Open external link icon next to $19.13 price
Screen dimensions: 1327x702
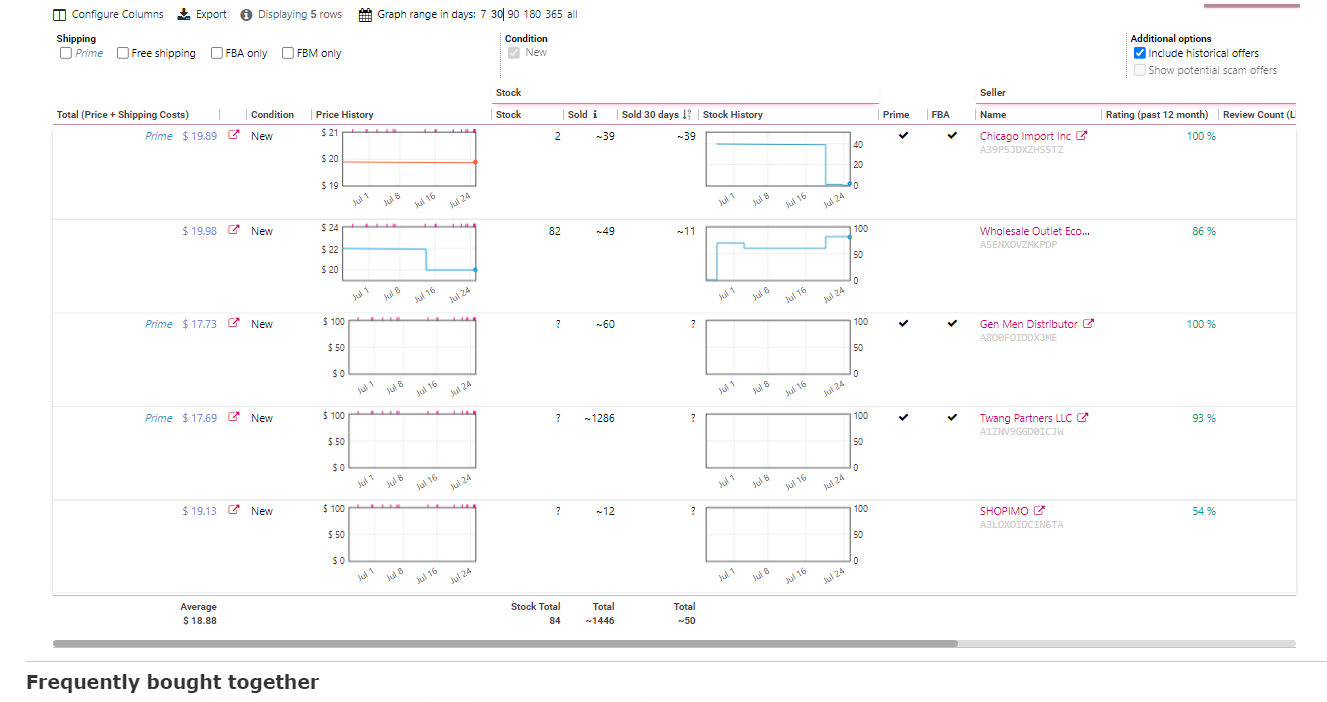tap(234, 511)
